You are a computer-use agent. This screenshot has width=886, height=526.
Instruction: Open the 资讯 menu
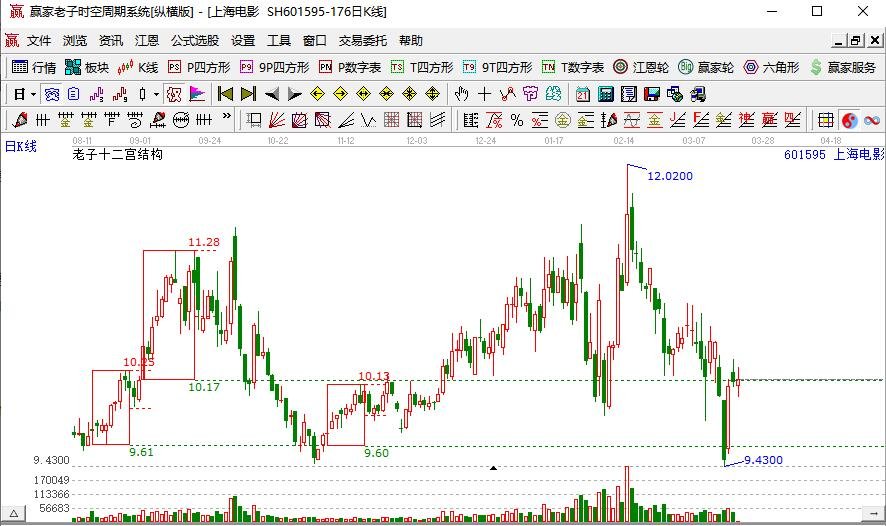(x=111, y=41)
